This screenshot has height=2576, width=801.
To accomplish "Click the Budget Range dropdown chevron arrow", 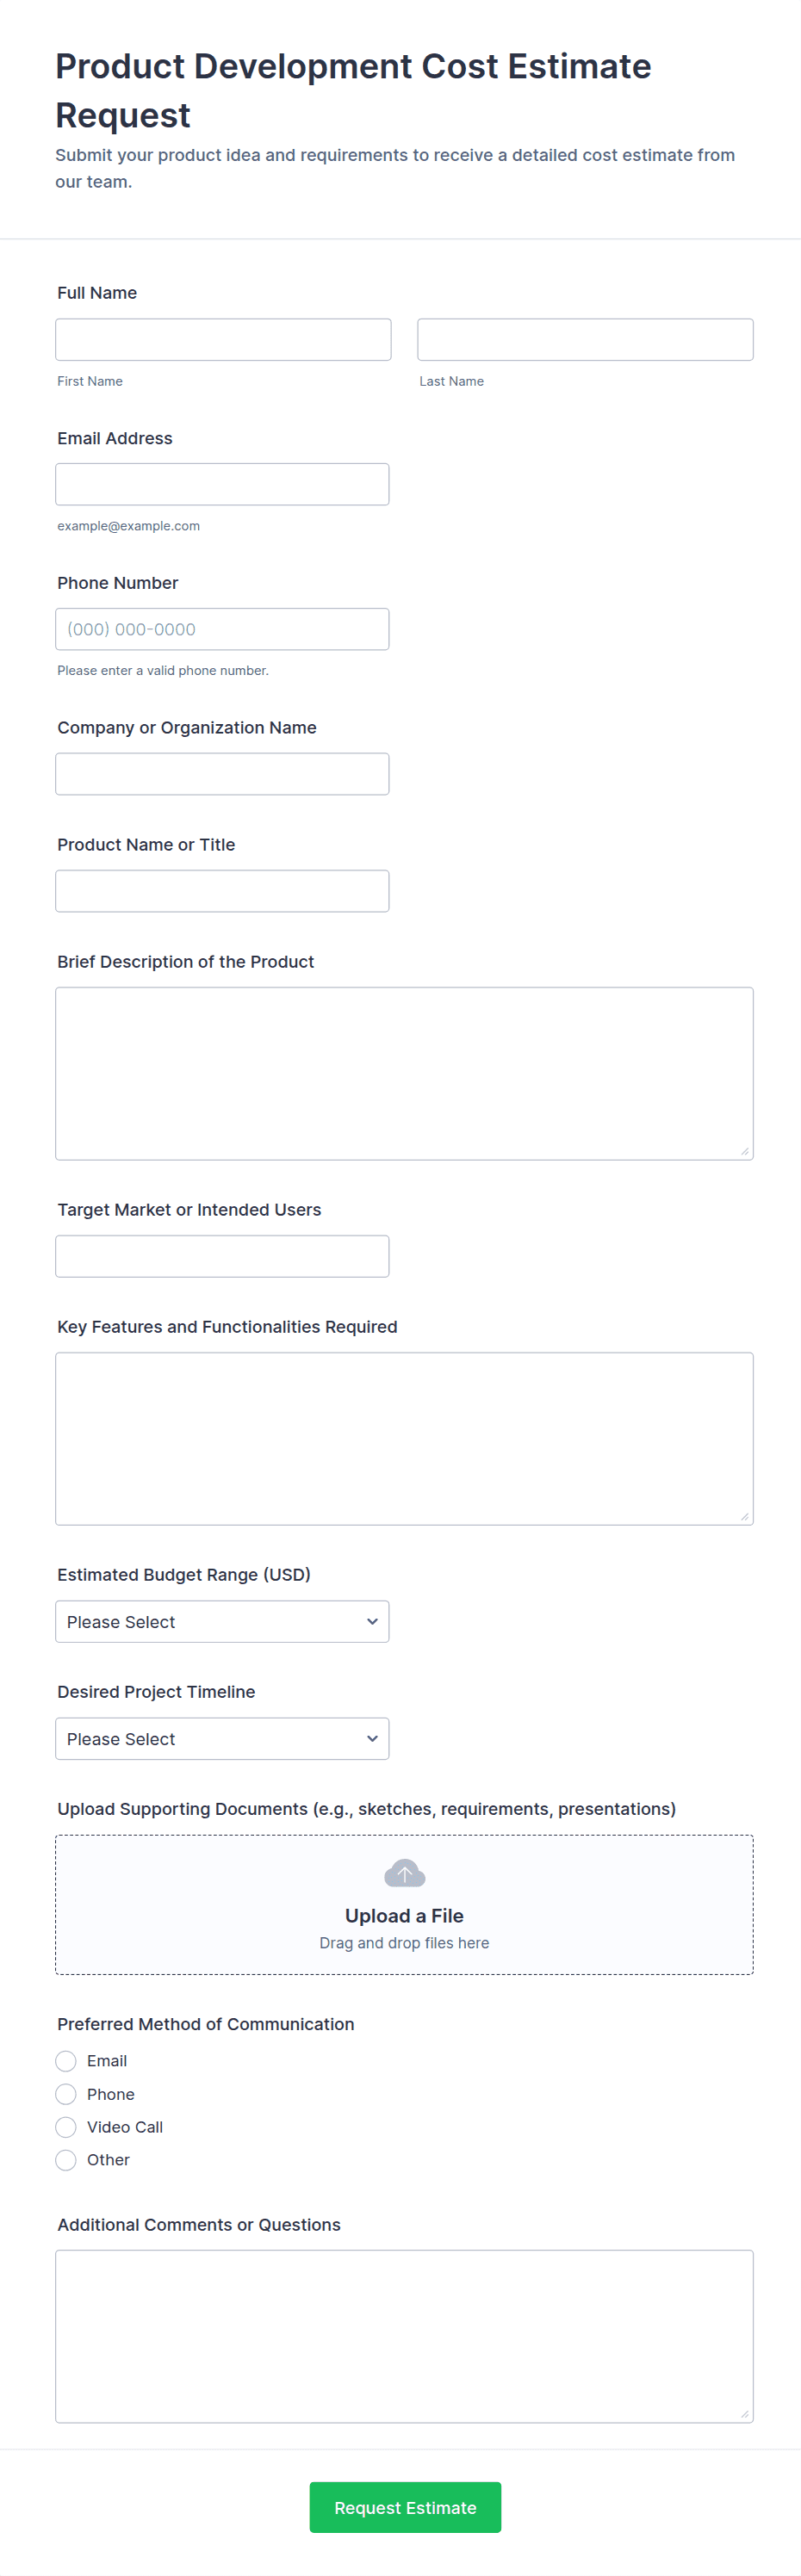I will click(372, 1622).
